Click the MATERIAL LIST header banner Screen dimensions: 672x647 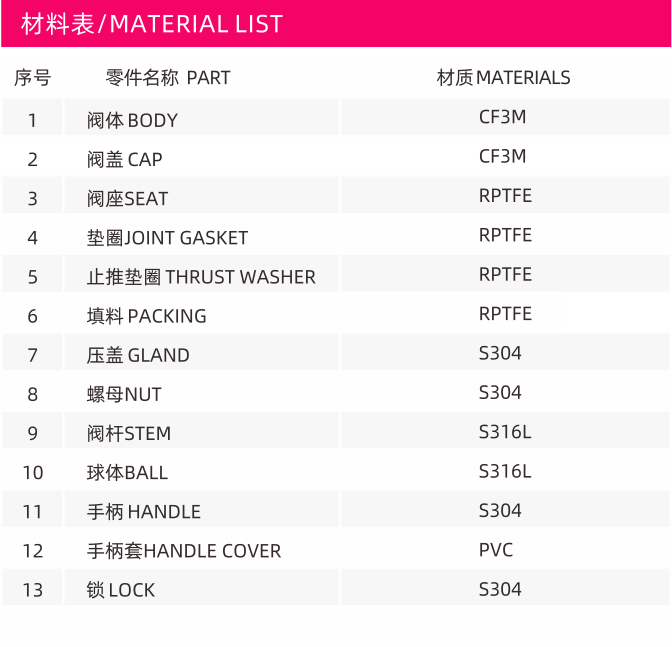(336, 24)
